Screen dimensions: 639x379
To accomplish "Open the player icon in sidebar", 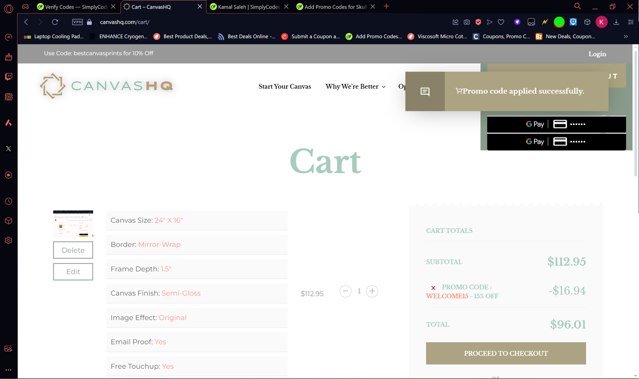I will pyautogui.click(x=8, y=175).
